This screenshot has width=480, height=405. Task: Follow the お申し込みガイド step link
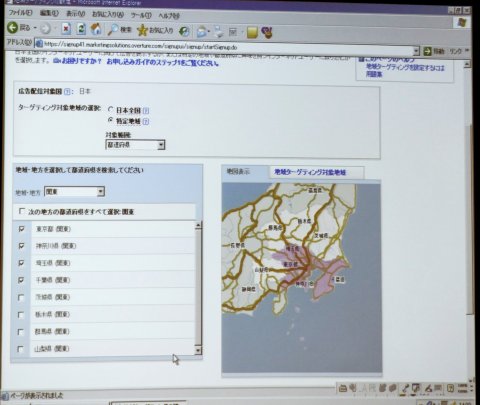163,62
